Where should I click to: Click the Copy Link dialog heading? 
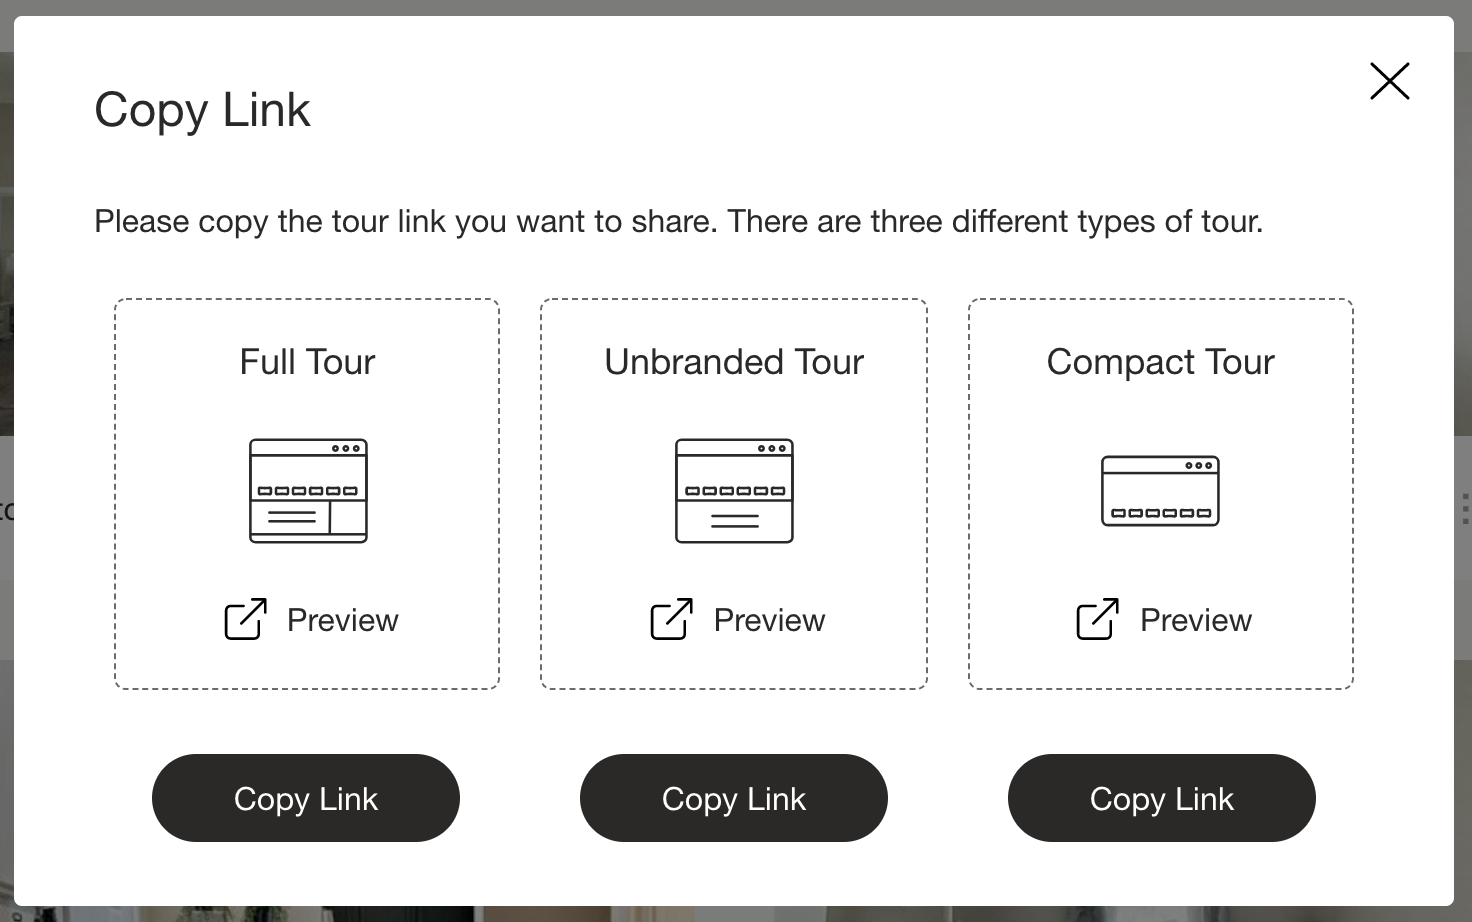pos(202,110)
